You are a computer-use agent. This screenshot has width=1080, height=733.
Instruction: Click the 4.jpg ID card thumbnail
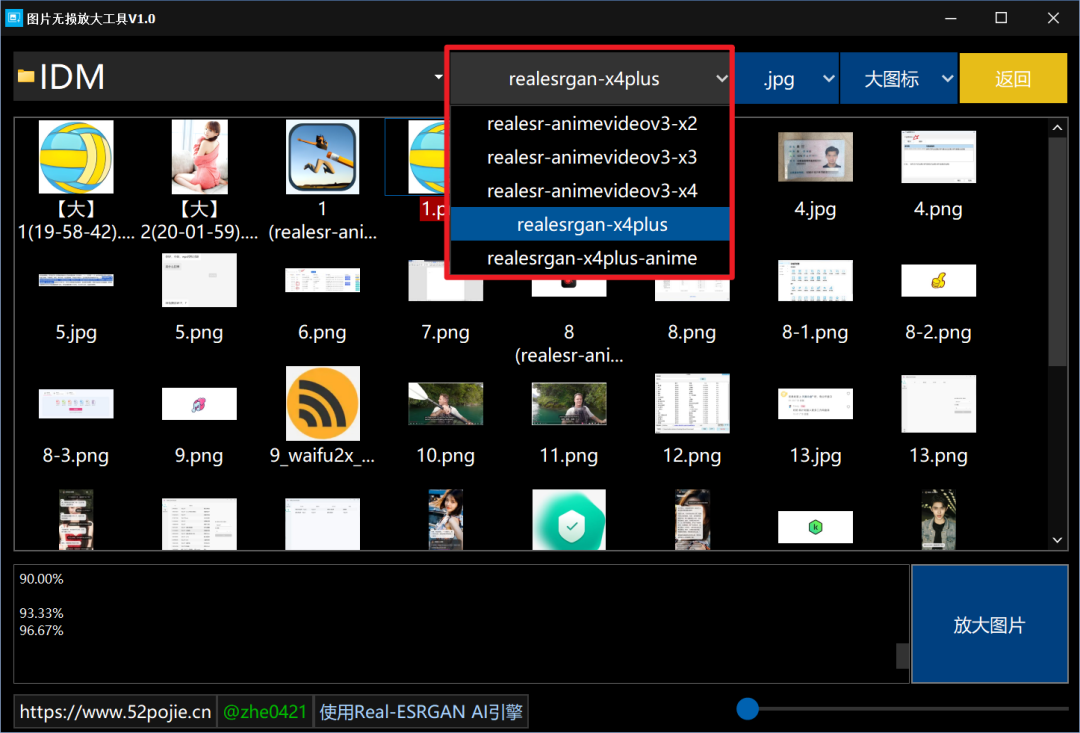tap(815, 158)
